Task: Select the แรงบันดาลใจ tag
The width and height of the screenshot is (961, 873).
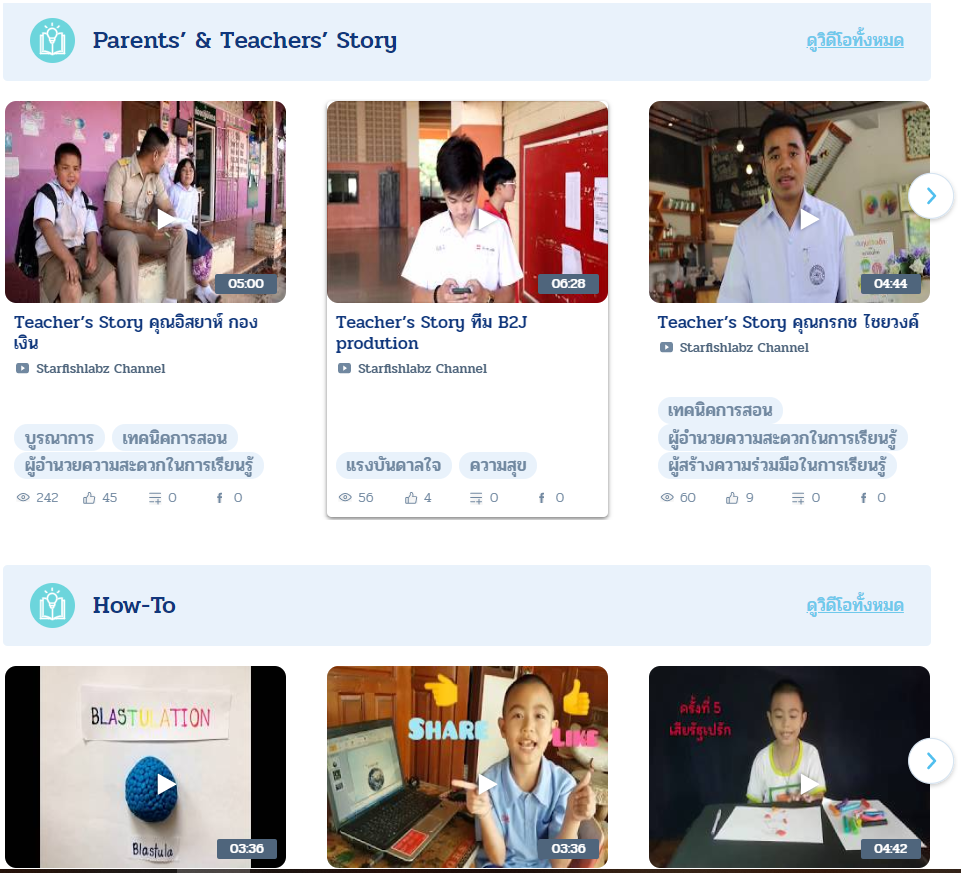Action: [393, 465]
